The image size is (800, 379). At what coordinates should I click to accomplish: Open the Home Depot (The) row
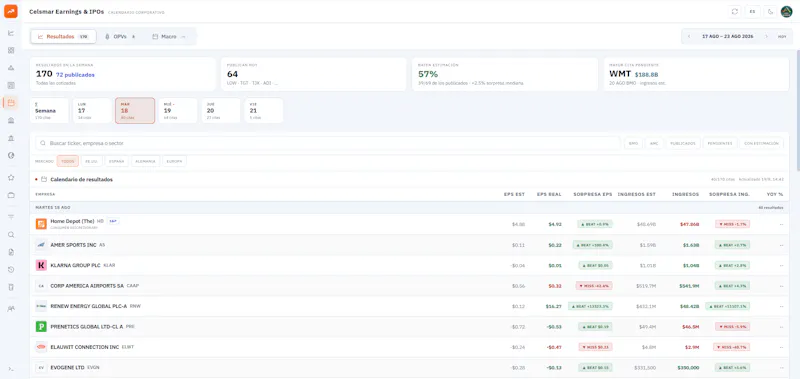(409, 224)
